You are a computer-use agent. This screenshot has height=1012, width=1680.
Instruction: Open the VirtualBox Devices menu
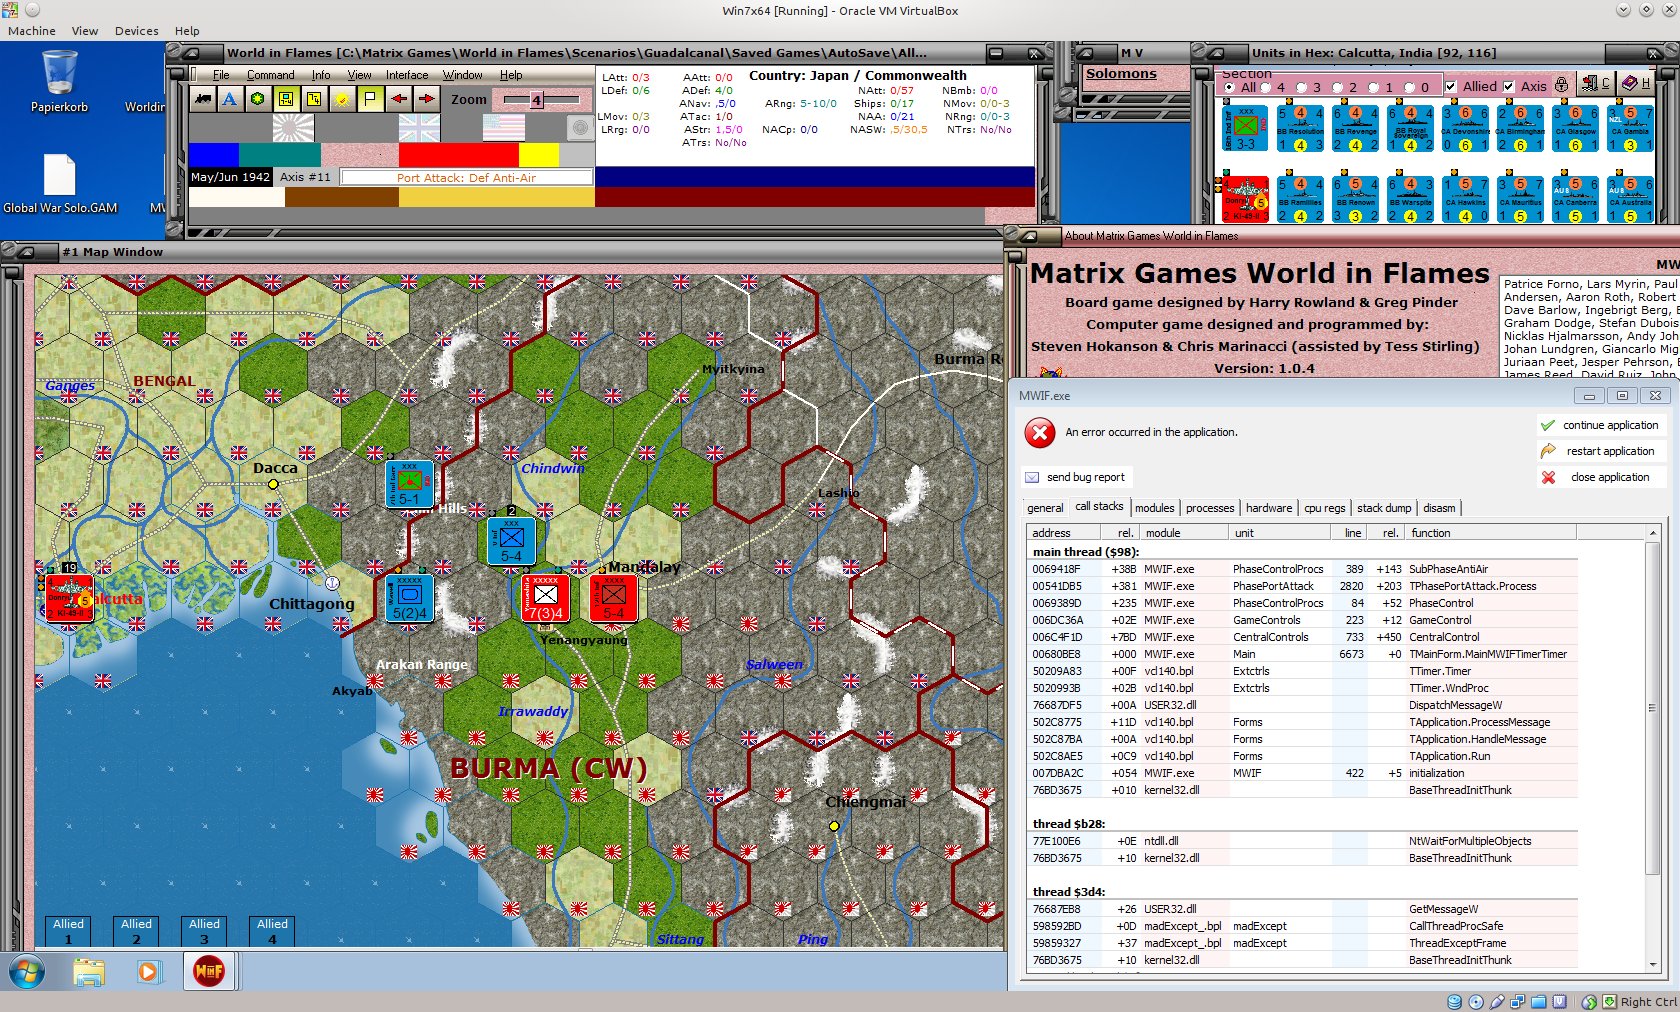[136, 31]
